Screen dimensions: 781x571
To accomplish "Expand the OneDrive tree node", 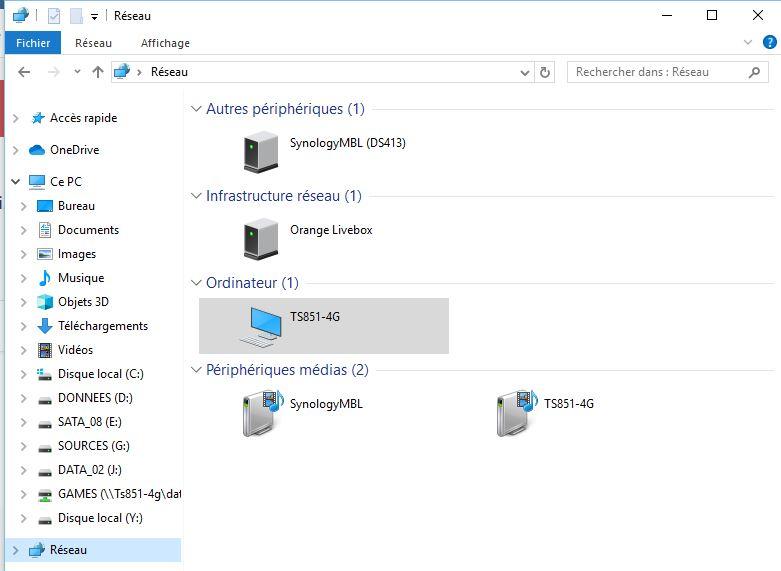I will 15,150.
